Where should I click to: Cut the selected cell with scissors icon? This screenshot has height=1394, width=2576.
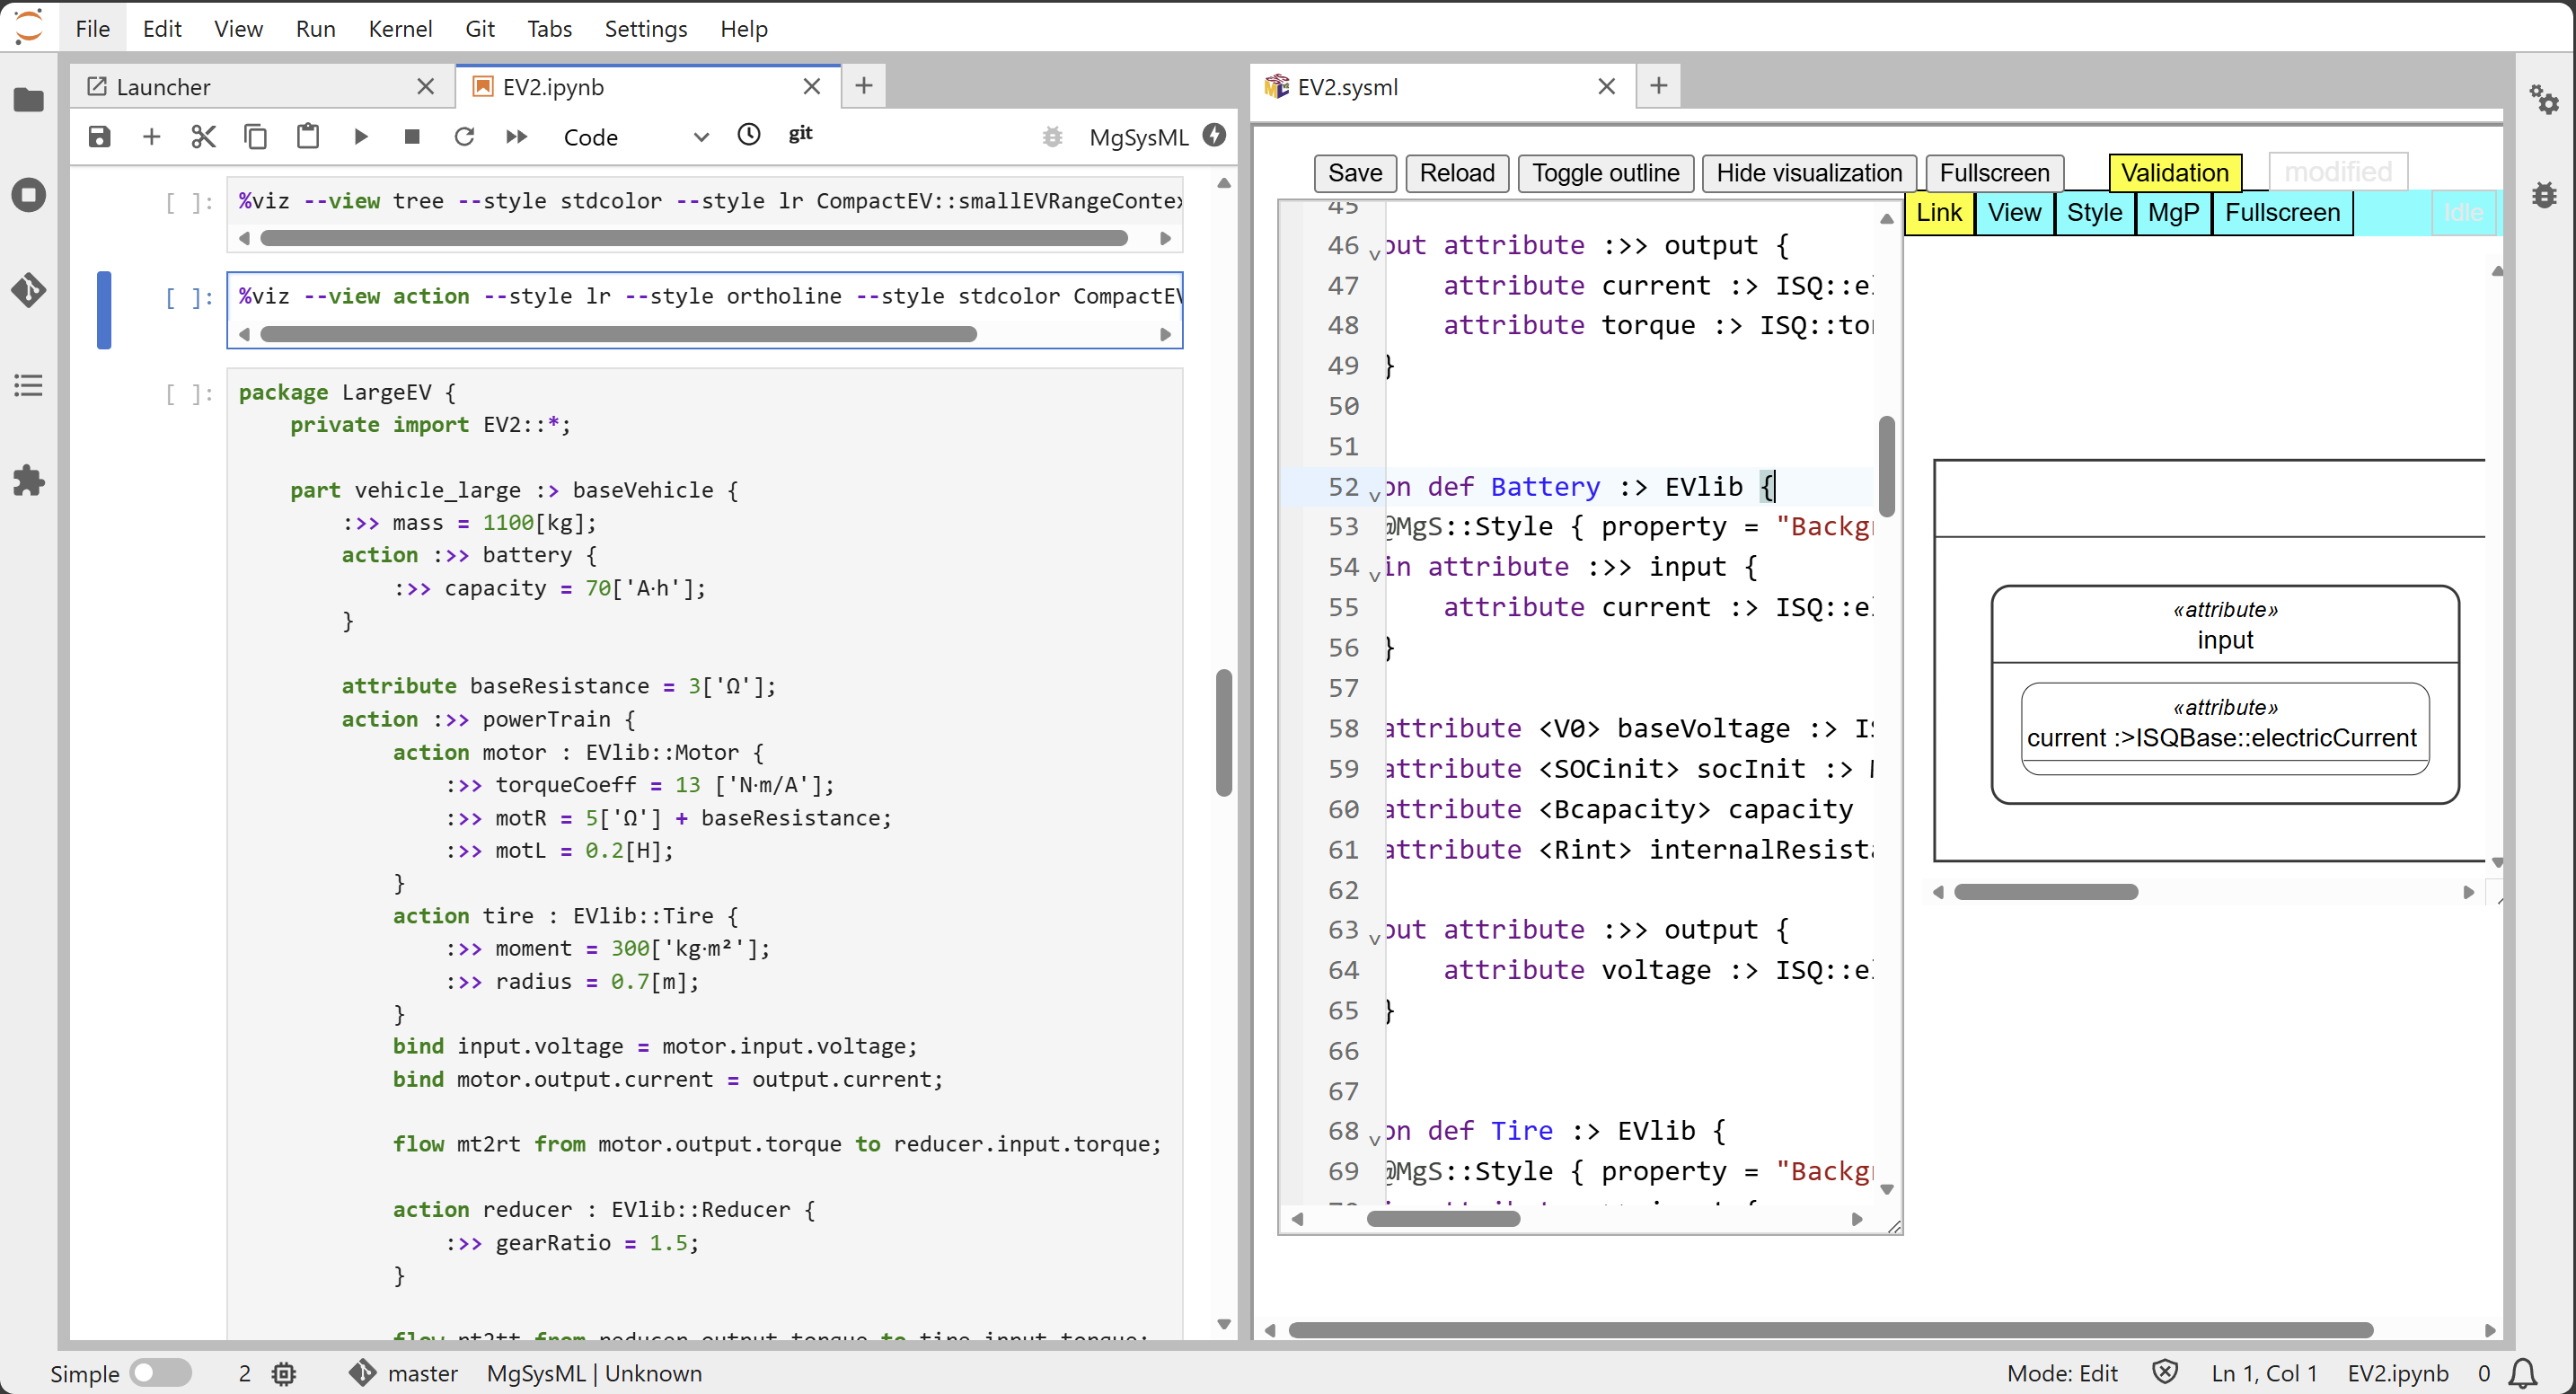(203, 136)
